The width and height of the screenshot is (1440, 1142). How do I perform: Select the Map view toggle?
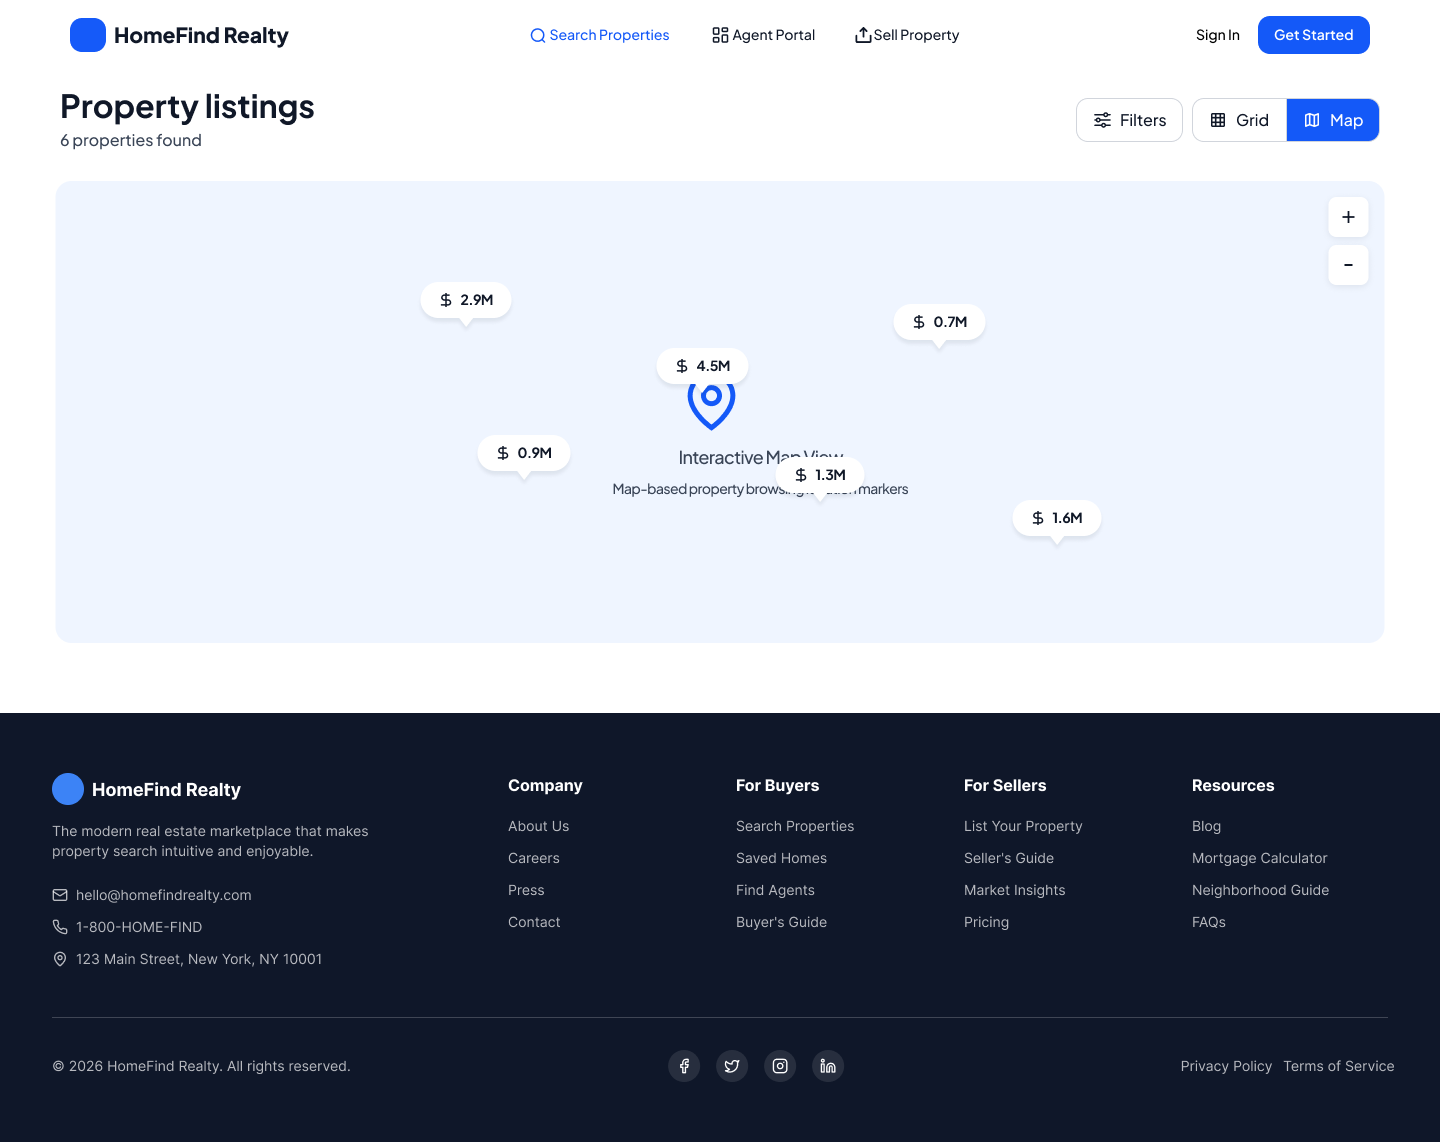pyautogui.click(x=1333, y=120)
